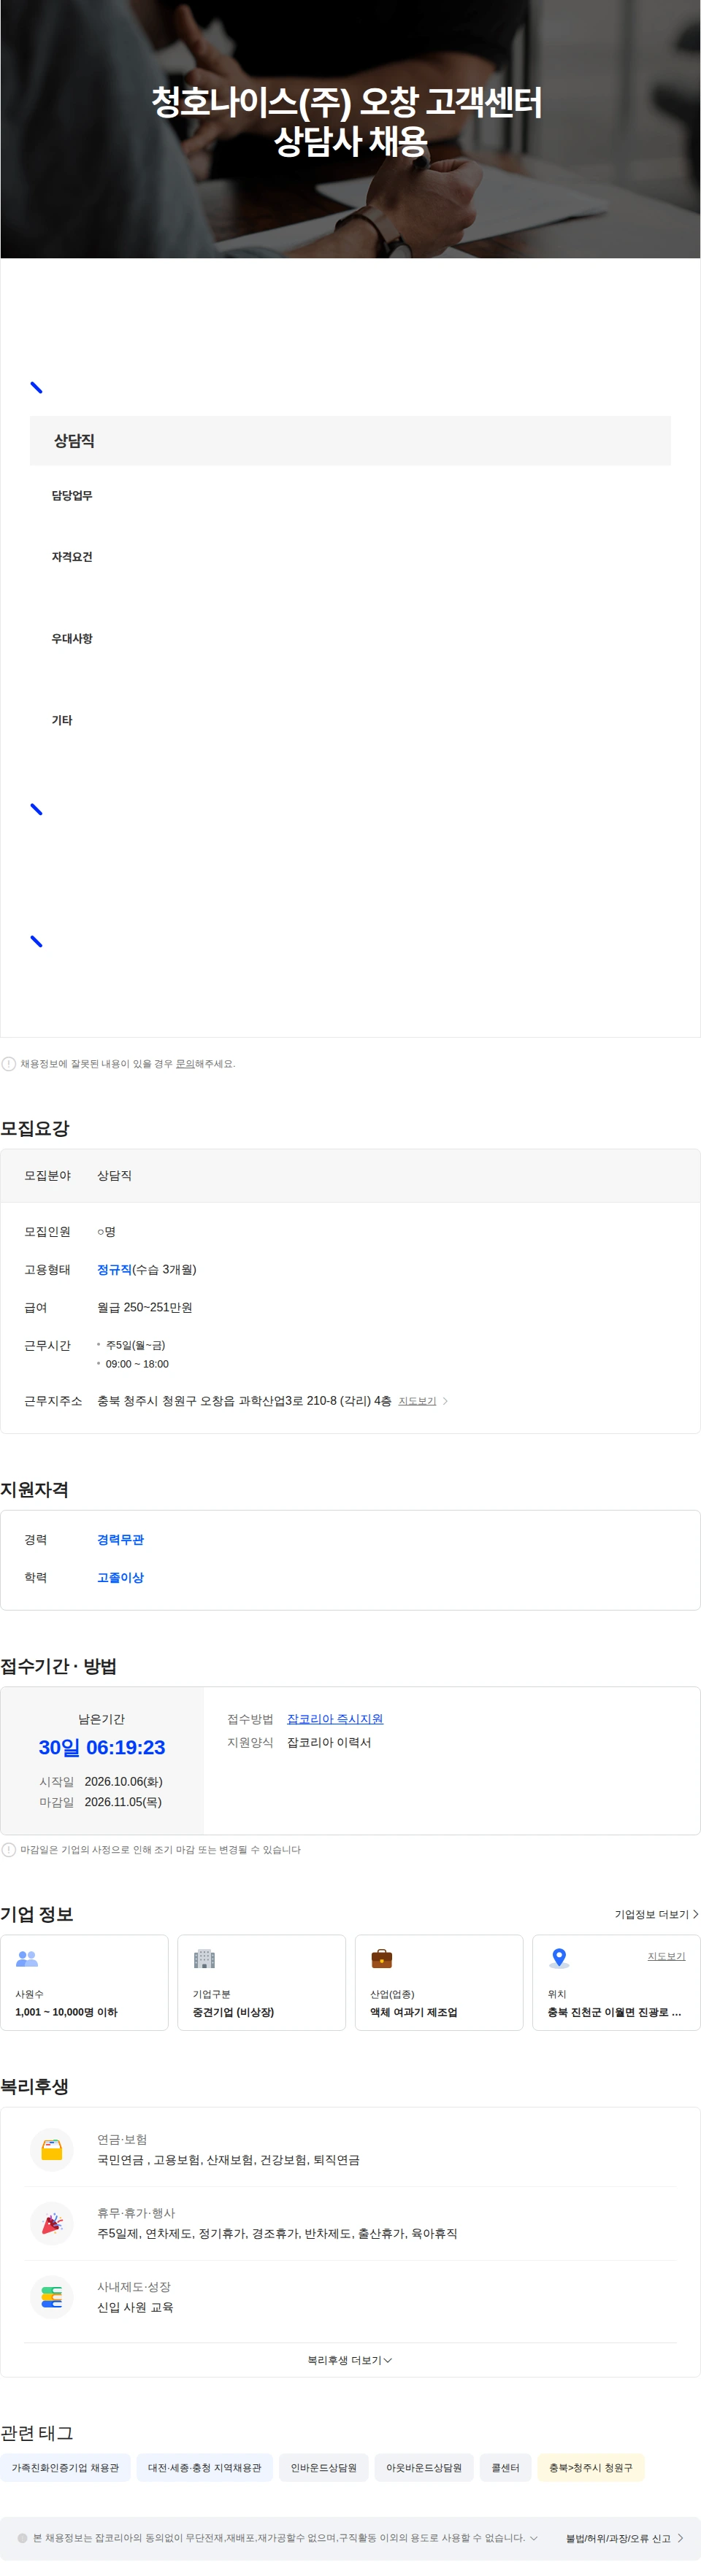Select the 아웃바운드상담원 tag

tap(424, 2468)
